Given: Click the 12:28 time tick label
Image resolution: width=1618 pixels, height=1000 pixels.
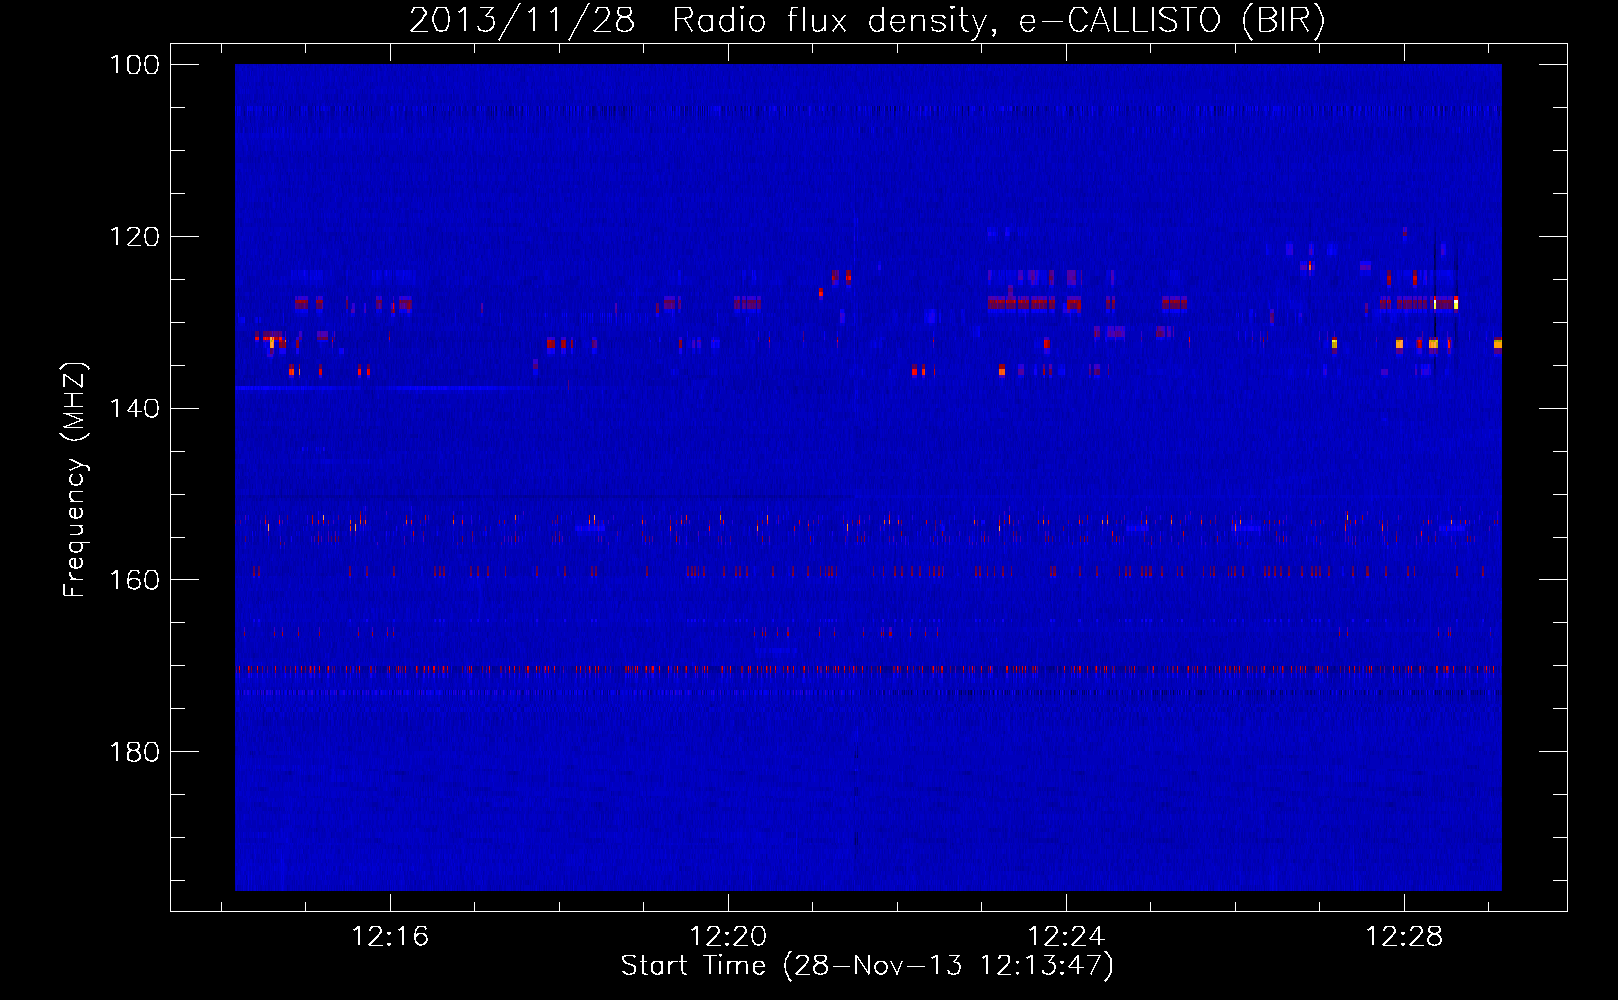Looking at the screenshot, I should pyautogui.click(x=1404, y=936).
